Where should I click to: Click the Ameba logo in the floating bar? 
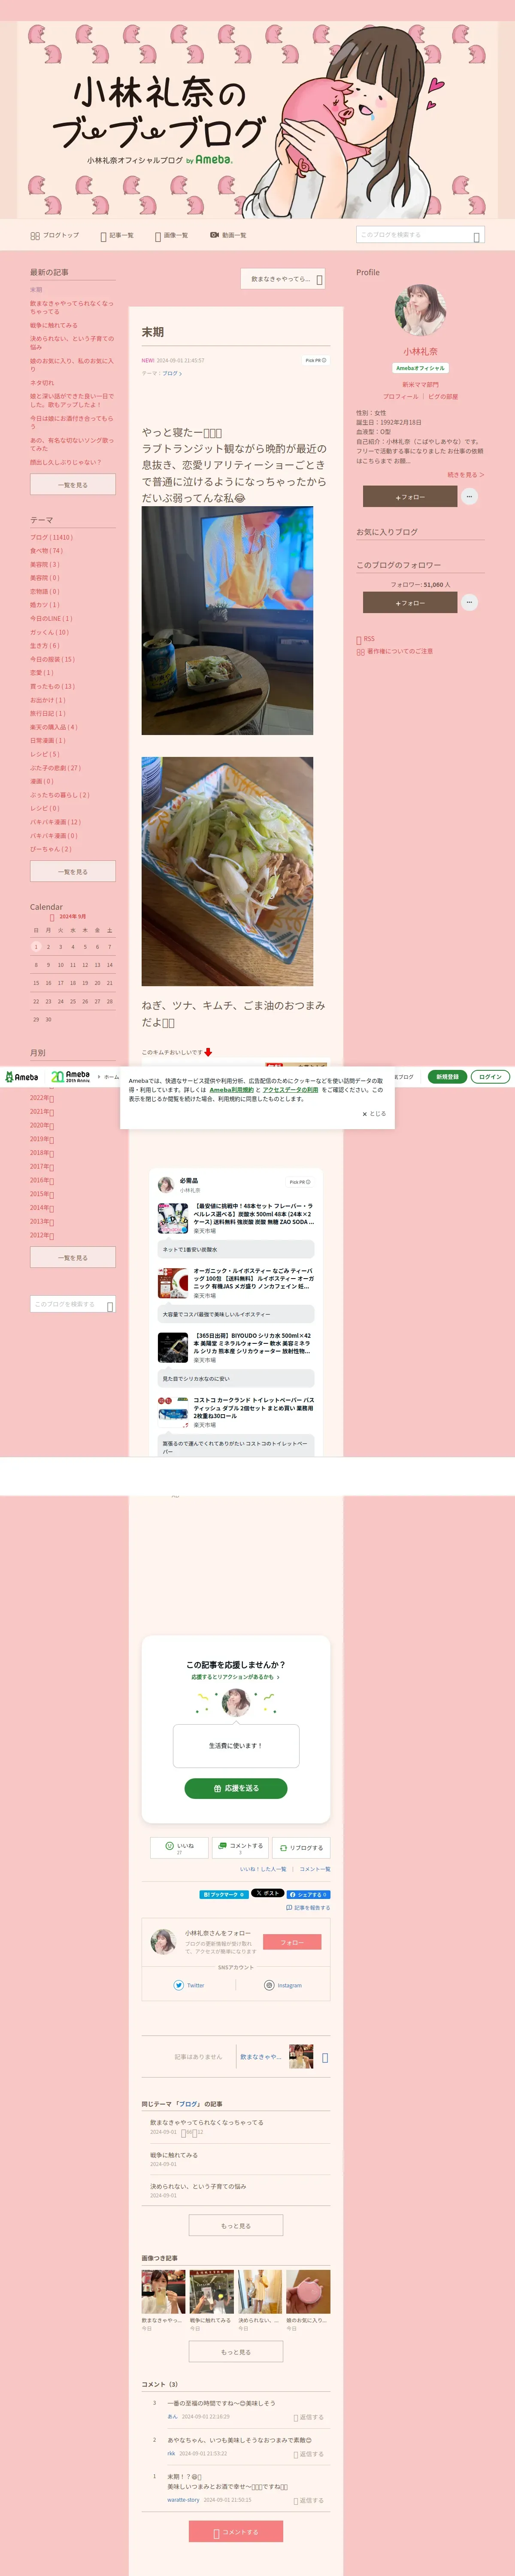point(22,1077)
